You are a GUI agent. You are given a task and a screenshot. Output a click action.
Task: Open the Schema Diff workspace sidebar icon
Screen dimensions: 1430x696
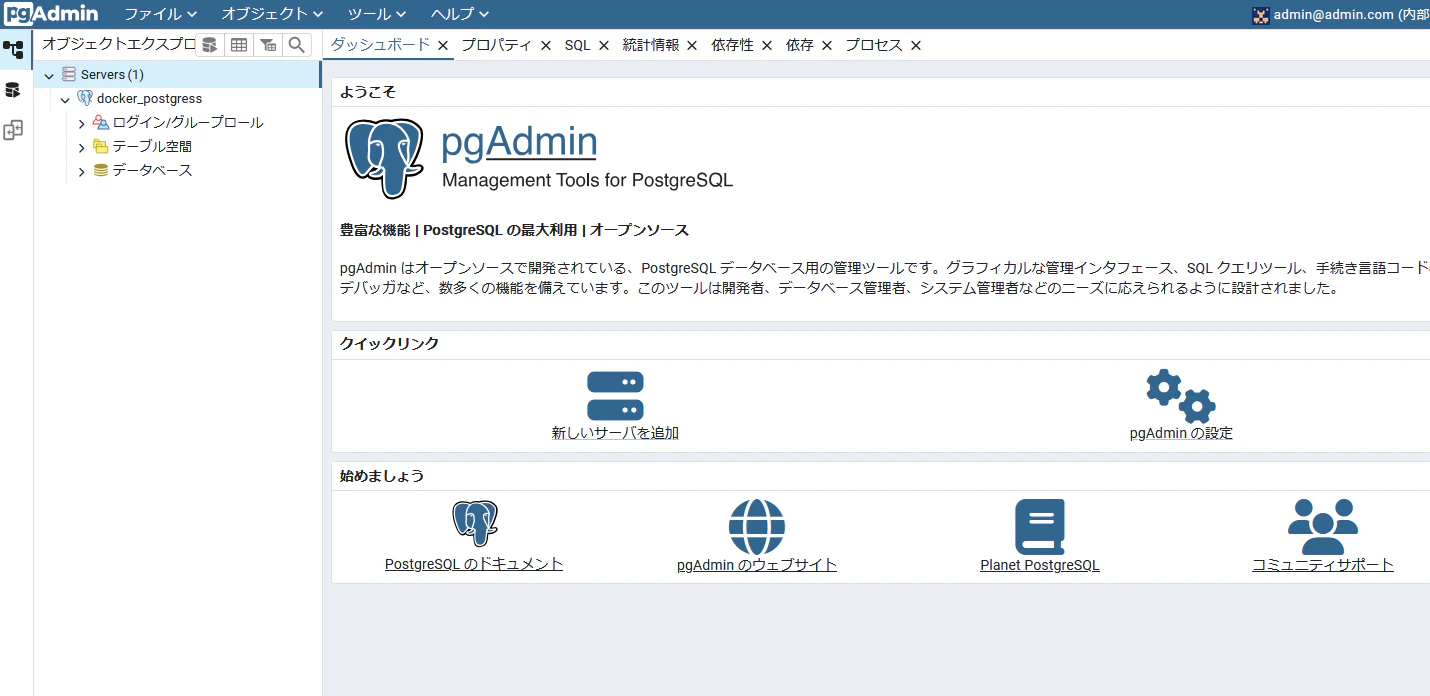tap(13, 130)
